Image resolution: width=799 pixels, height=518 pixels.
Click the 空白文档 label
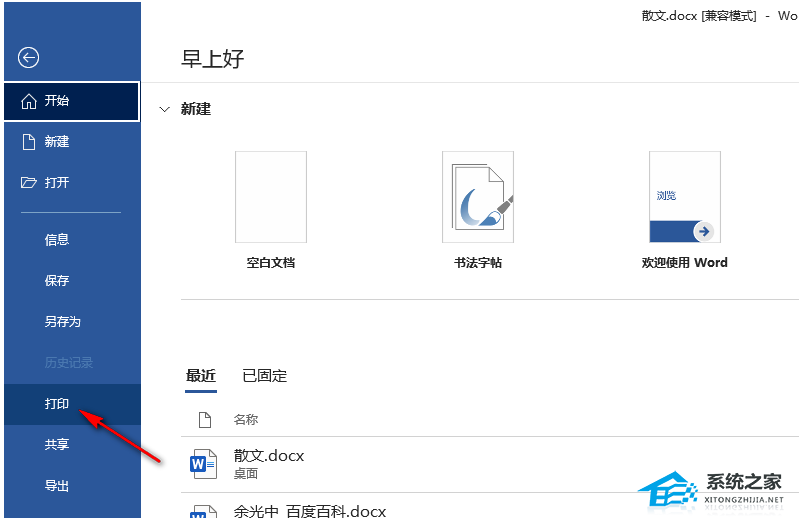click(x=271, y=263)
